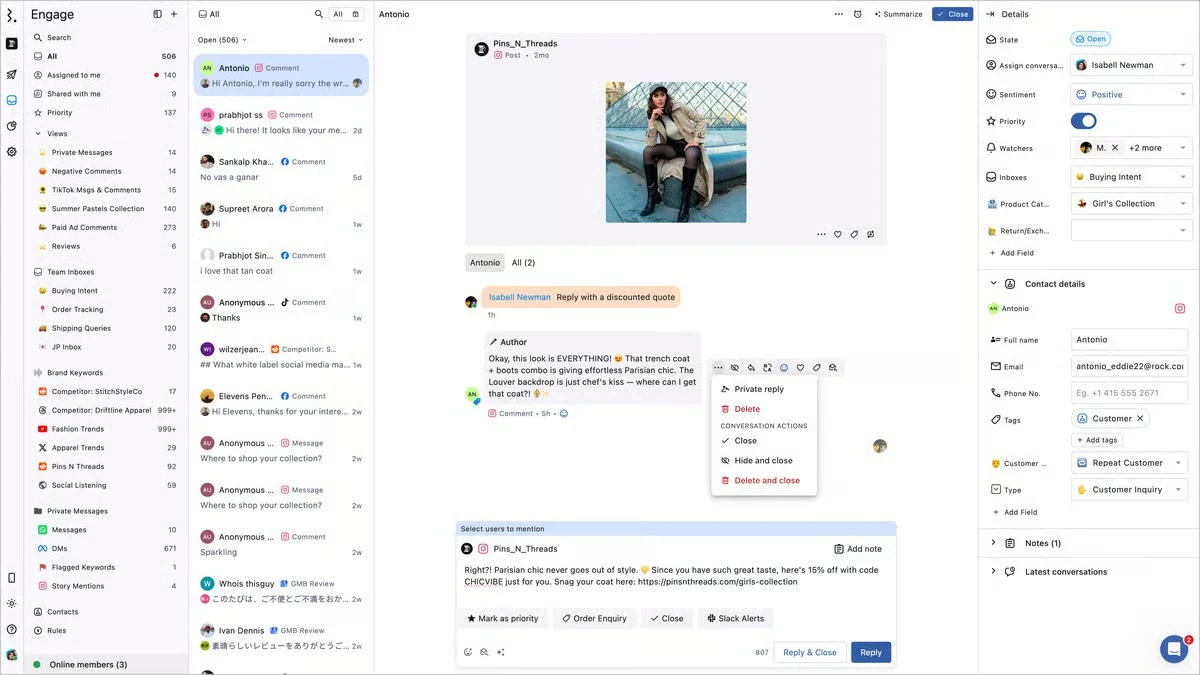Click the Add tags button
Screen dimensions: 1200x675
[x=1097, y=440]
